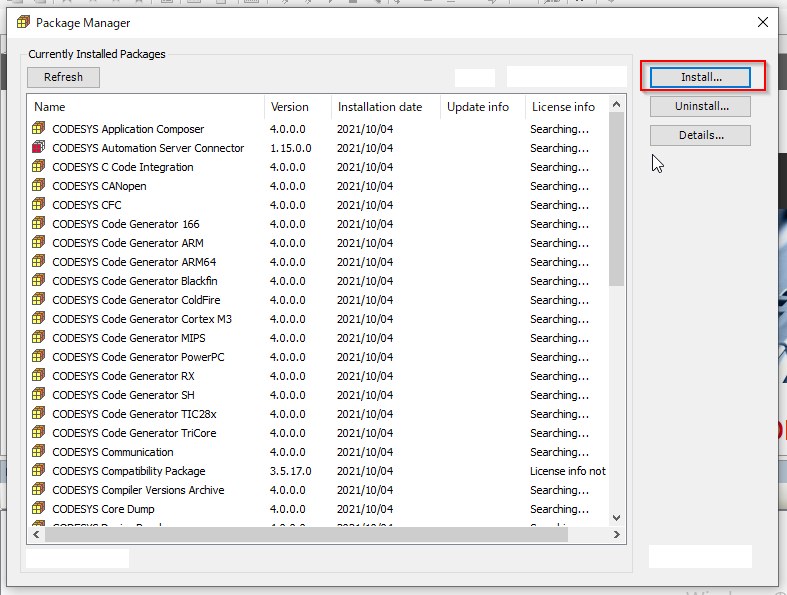Click the Package Manager title bar icon
Image resolution: width=787 pixels, height=595 pixels.
click(x=23, y=23)
